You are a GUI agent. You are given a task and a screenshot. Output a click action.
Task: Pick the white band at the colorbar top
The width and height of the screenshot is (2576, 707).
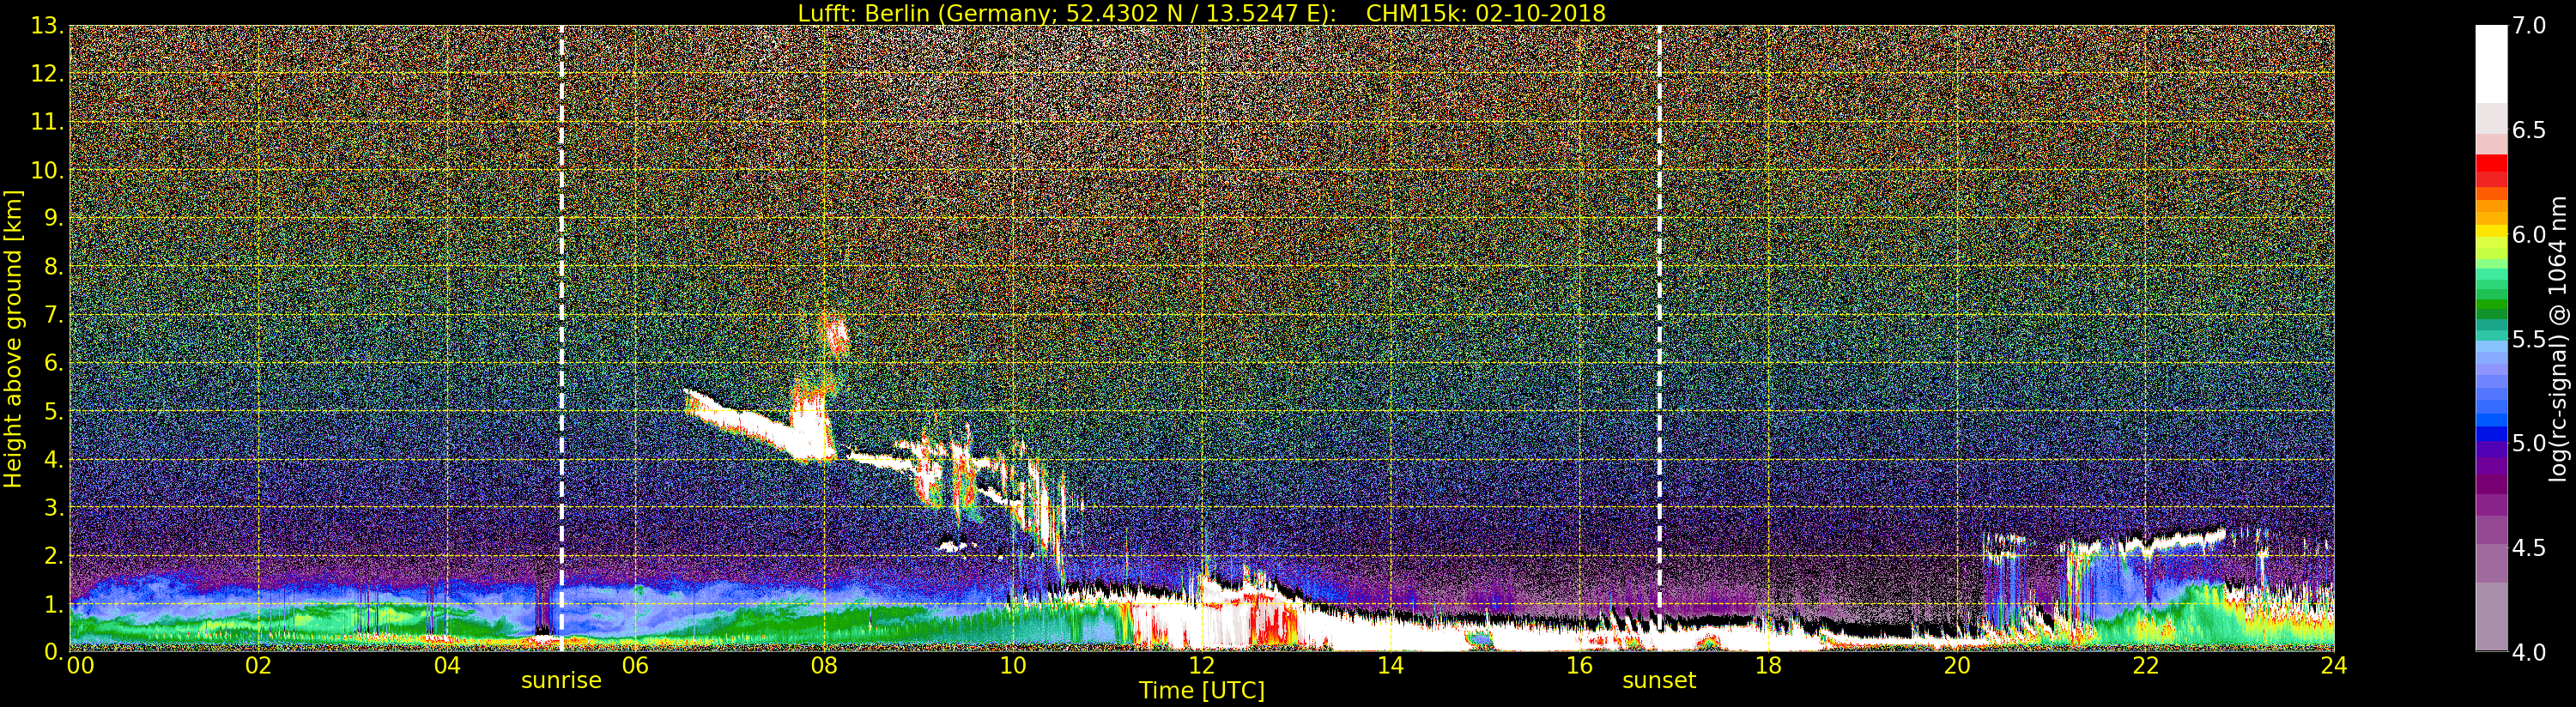click(2491, 64)
